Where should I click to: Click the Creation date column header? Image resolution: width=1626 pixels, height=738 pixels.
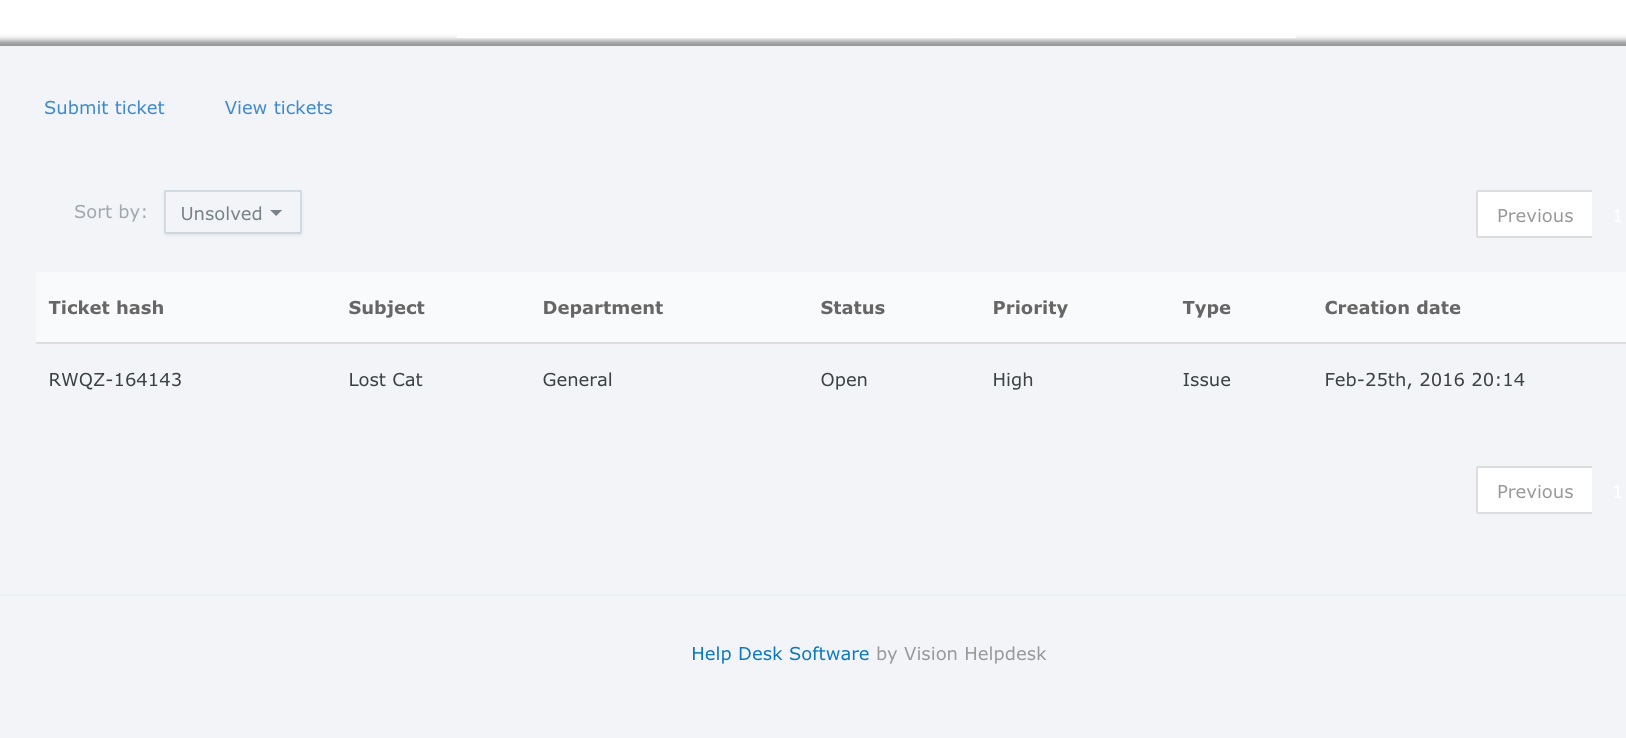[1392, 308]
